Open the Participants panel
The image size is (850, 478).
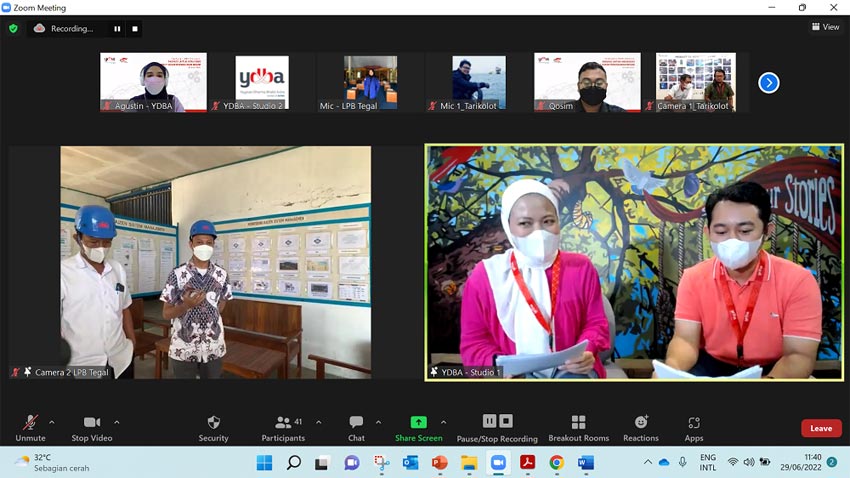coord(284,429)
